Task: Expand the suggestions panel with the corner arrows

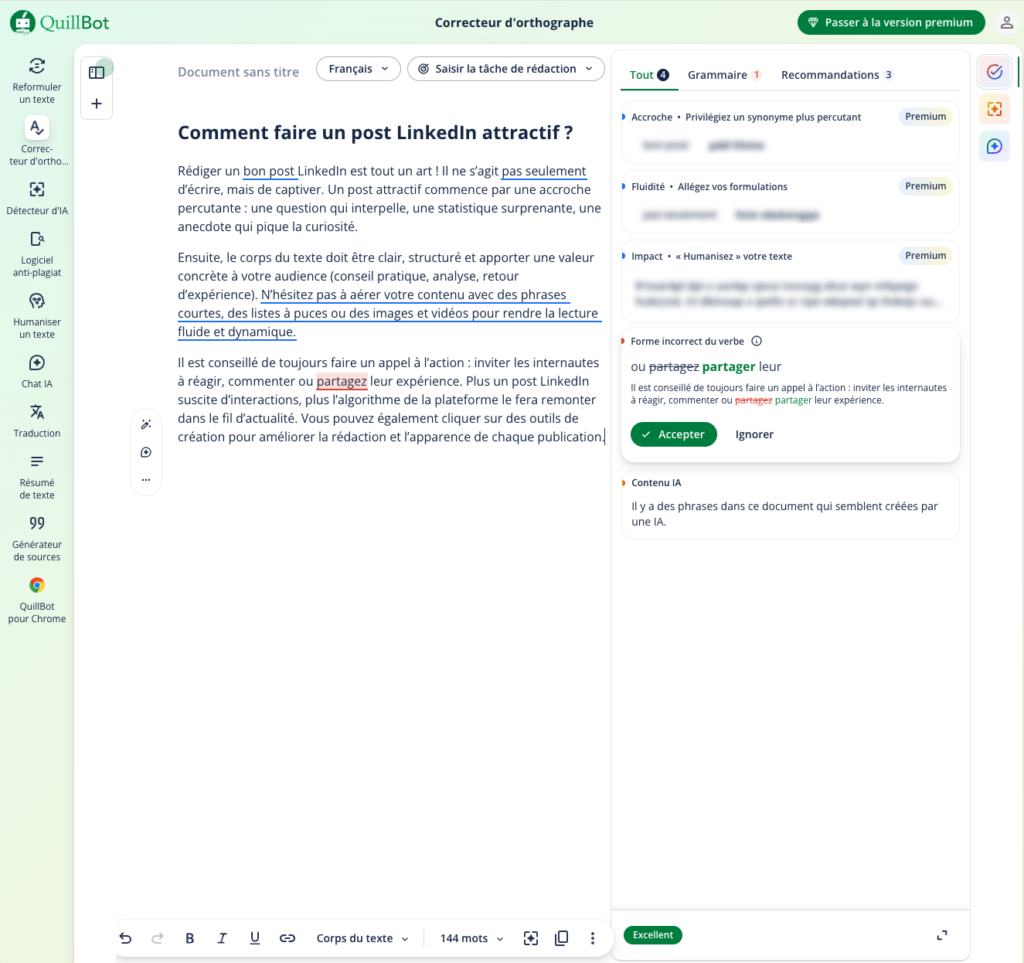Action: coord(941,935)
